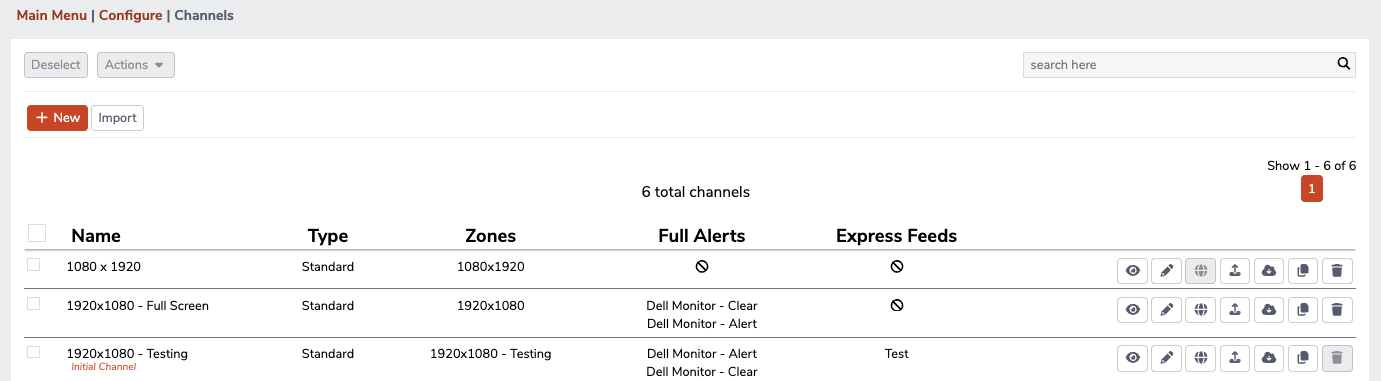Image resolution: width=1381 pixels, height=381 pixels.
Task: Duplicate the 1080 x 1920 channel (copy icon)
Action: click(1302, 270)
